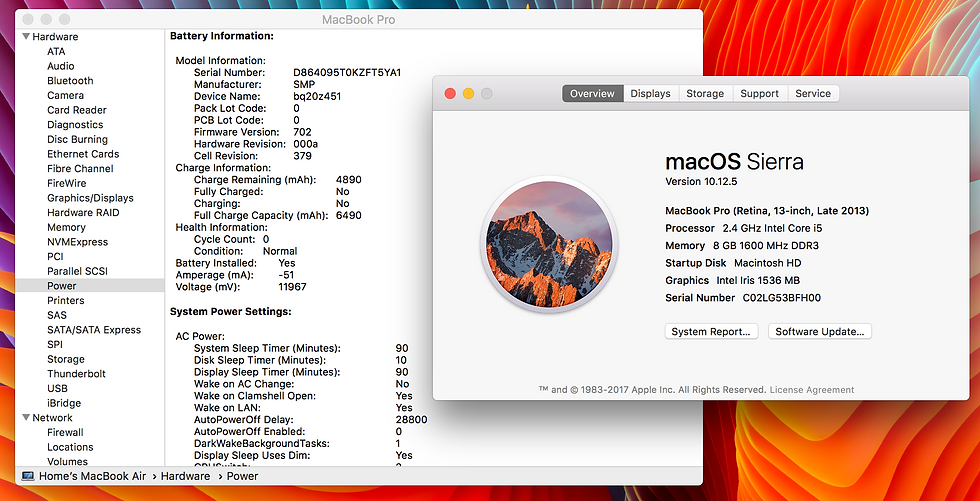Click the Voltage value 11967
This screenshot has height=501, width=980.
coord(292,287)
